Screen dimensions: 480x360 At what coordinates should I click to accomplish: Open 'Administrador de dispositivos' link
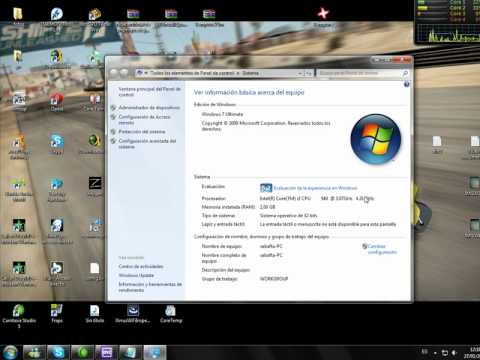click(x=149, y=108)
